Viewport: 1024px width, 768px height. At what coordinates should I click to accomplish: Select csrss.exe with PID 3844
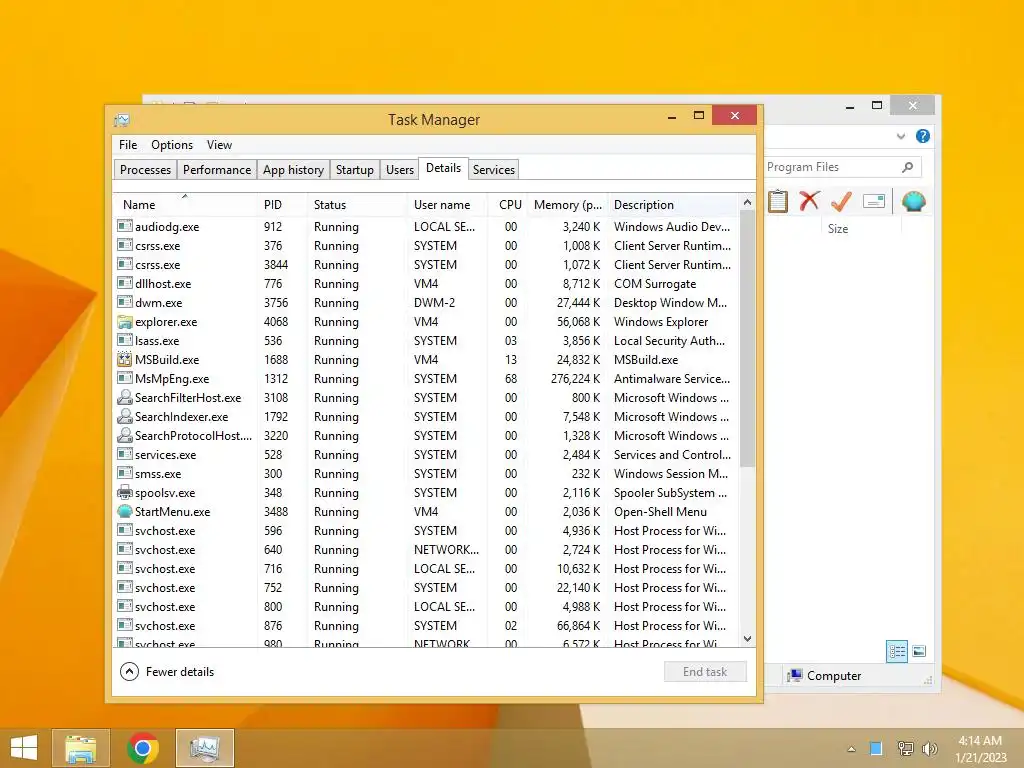point(426,264)
